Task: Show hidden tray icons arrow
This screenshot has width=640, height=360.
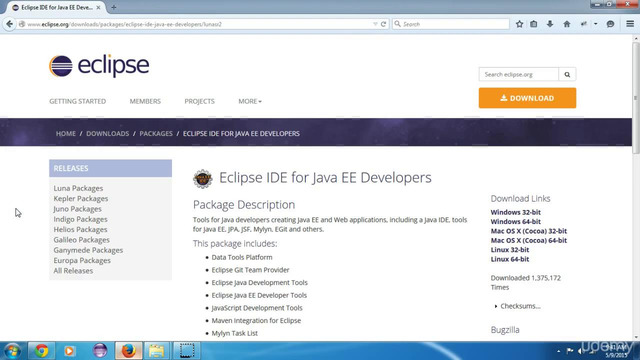Action: (x=558, y=351)
